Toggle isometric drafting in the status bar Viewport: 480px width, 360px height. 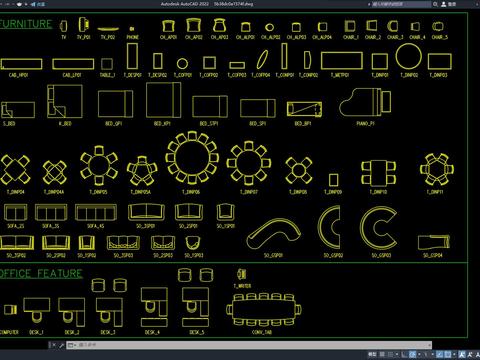point(426,354)
